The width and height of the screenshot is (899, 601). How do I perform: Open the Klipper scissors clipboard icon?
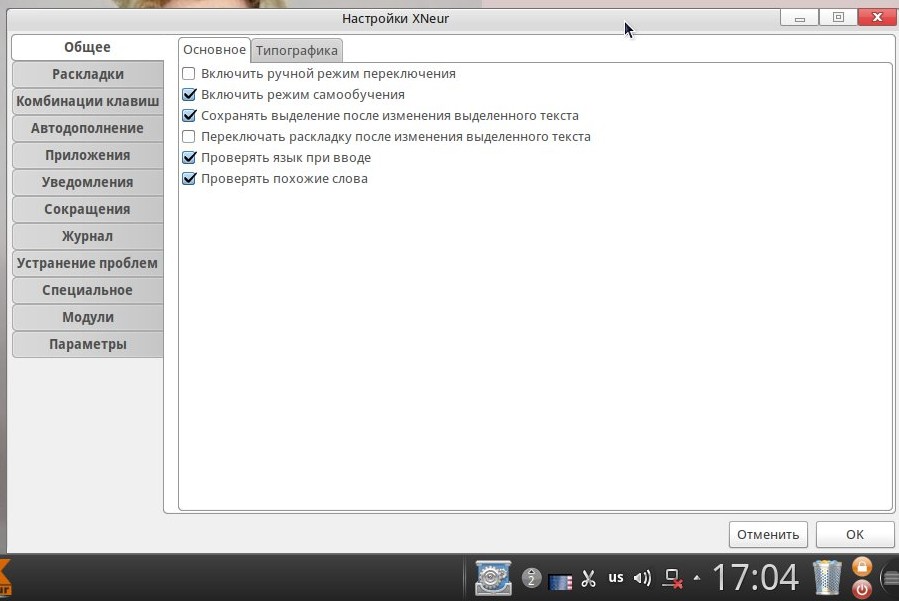click(x=588, y=578)
